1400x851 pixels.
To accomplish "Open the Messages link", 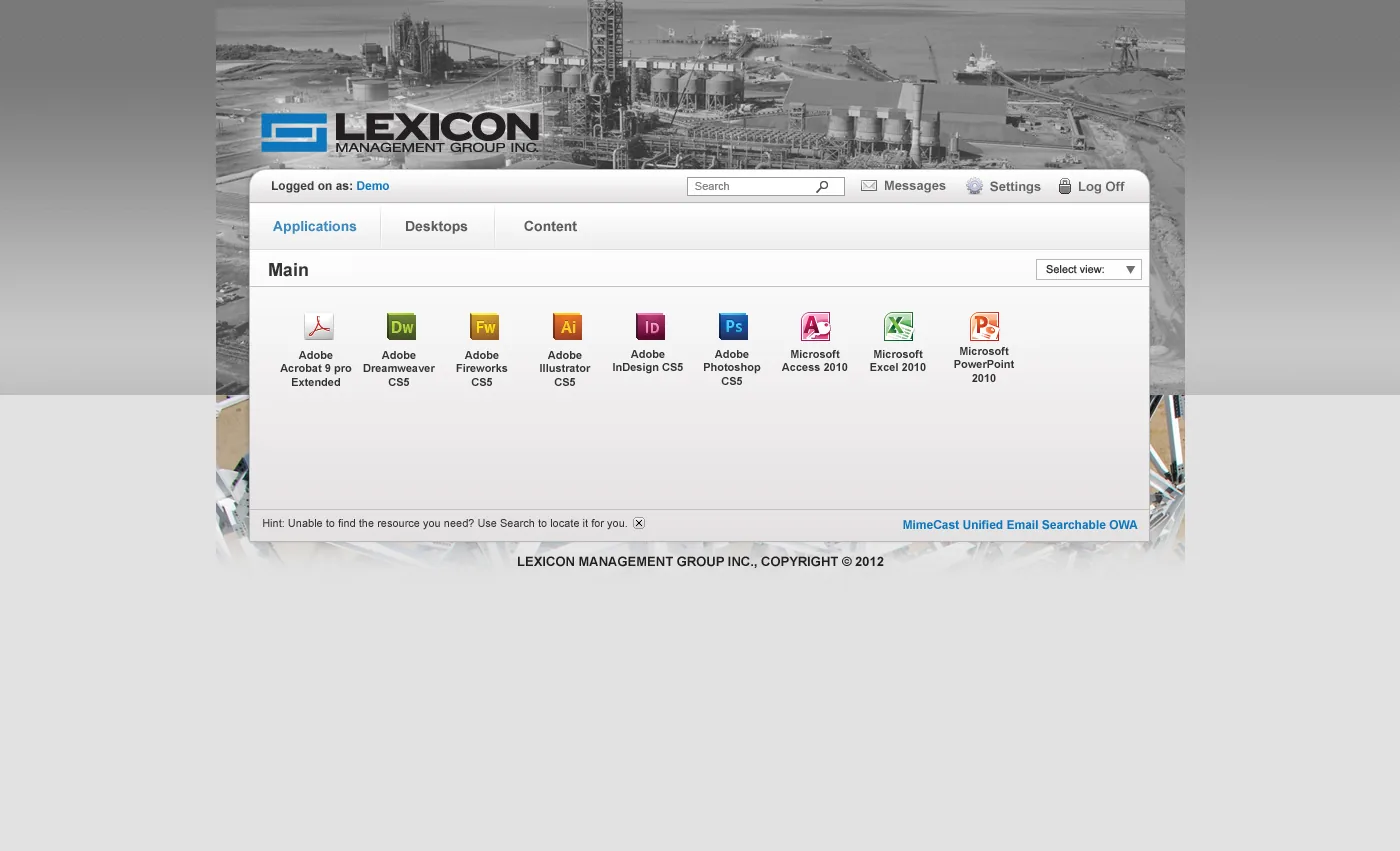I will 915,186.
